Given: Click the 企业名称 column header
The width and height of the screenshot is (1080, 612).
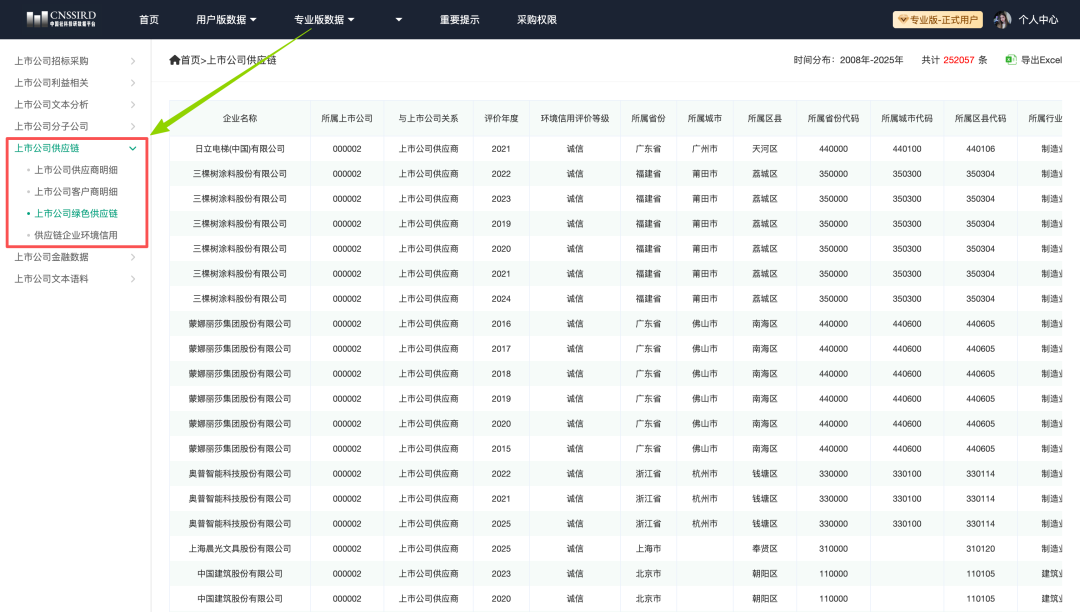Looking at the screenshot, I should 240,118.
